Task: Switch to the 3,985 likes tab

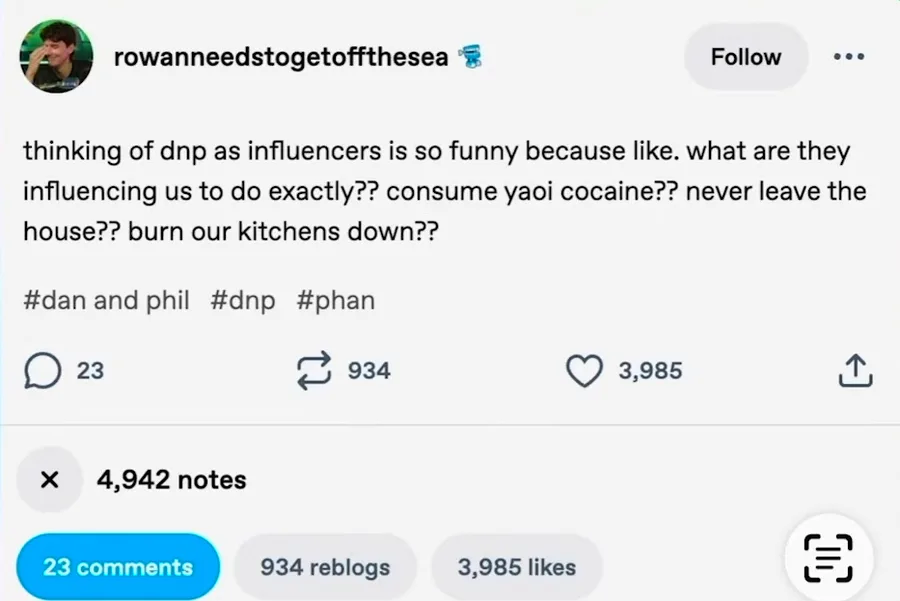Action: click(x=516, y=567)
